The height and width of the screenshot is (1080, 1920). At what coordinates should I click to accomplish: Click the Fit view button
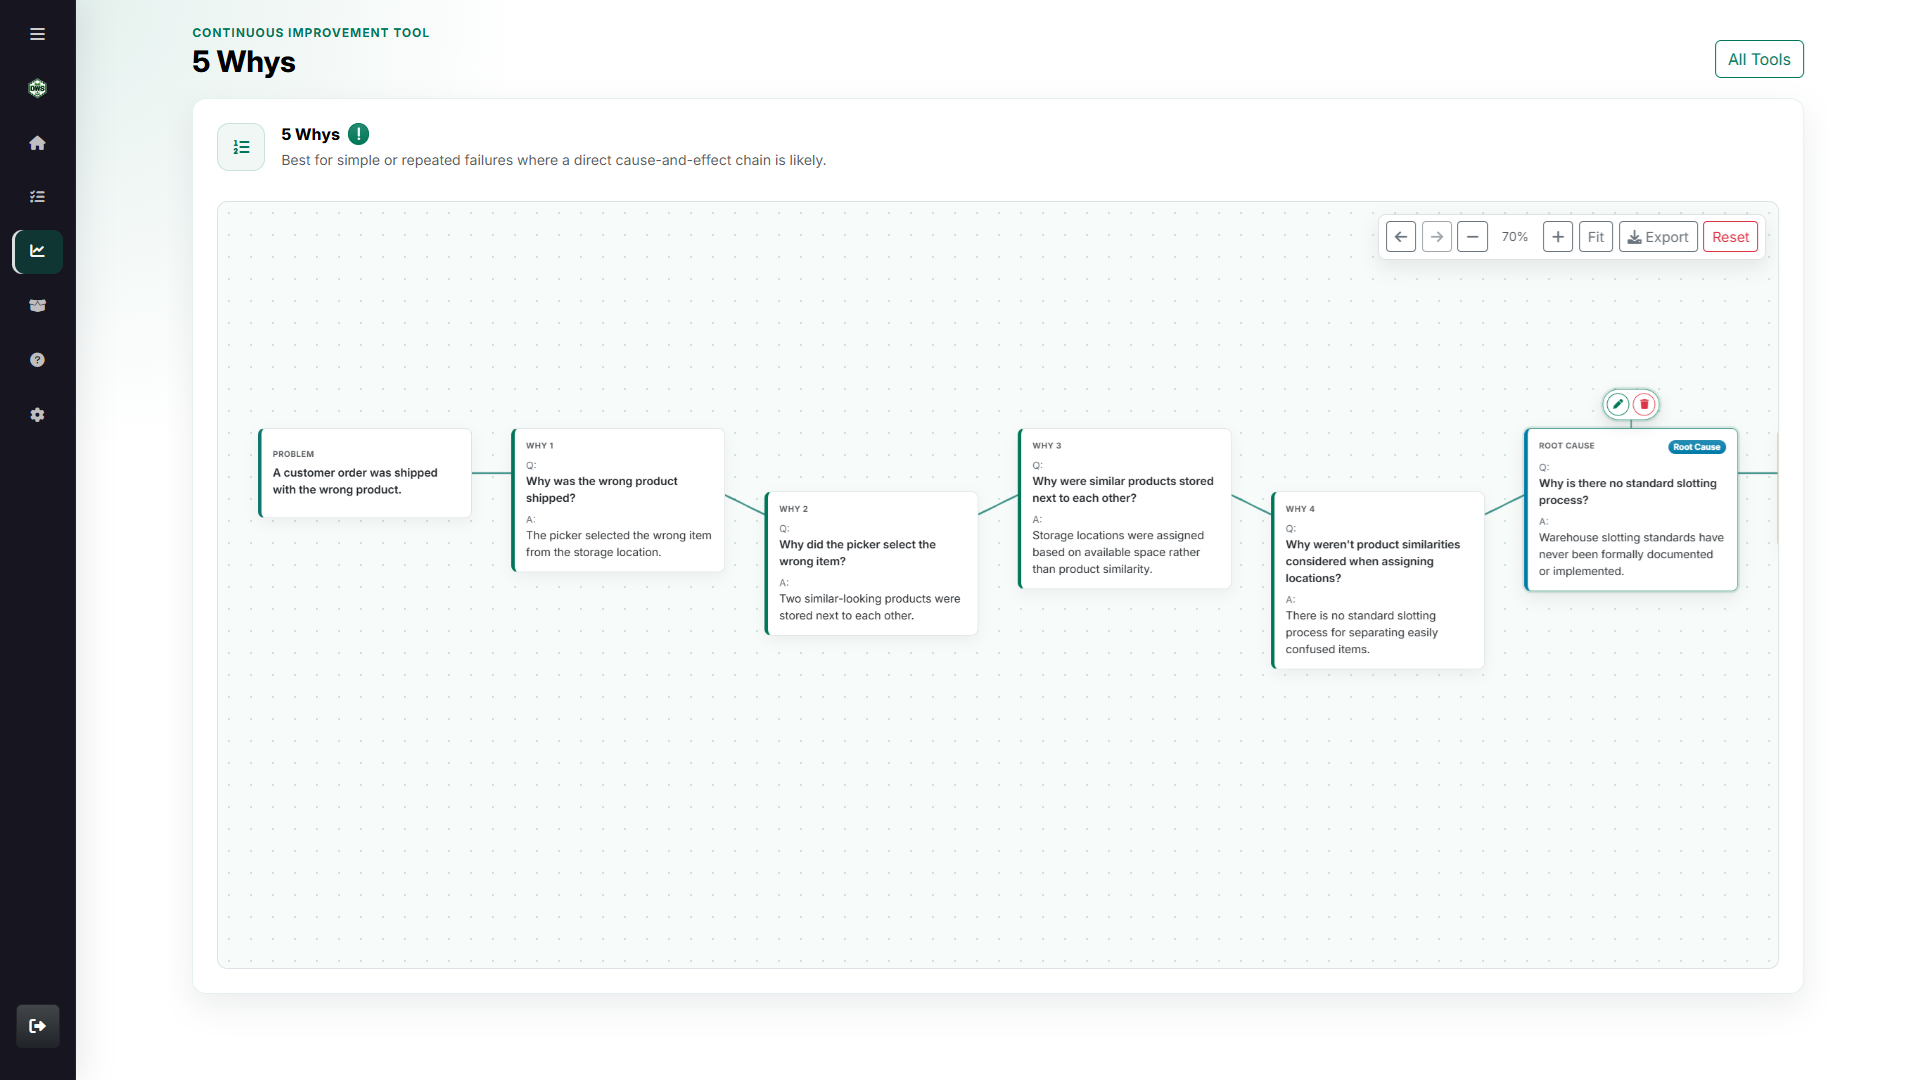tap(1596, 237)
